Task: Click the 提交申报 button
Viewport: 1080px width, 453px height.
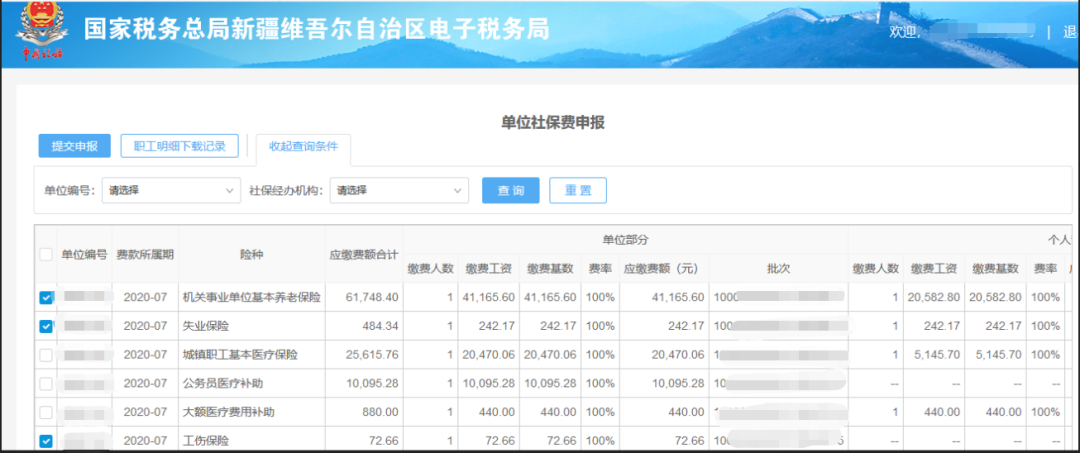Action: coord(75,146)
